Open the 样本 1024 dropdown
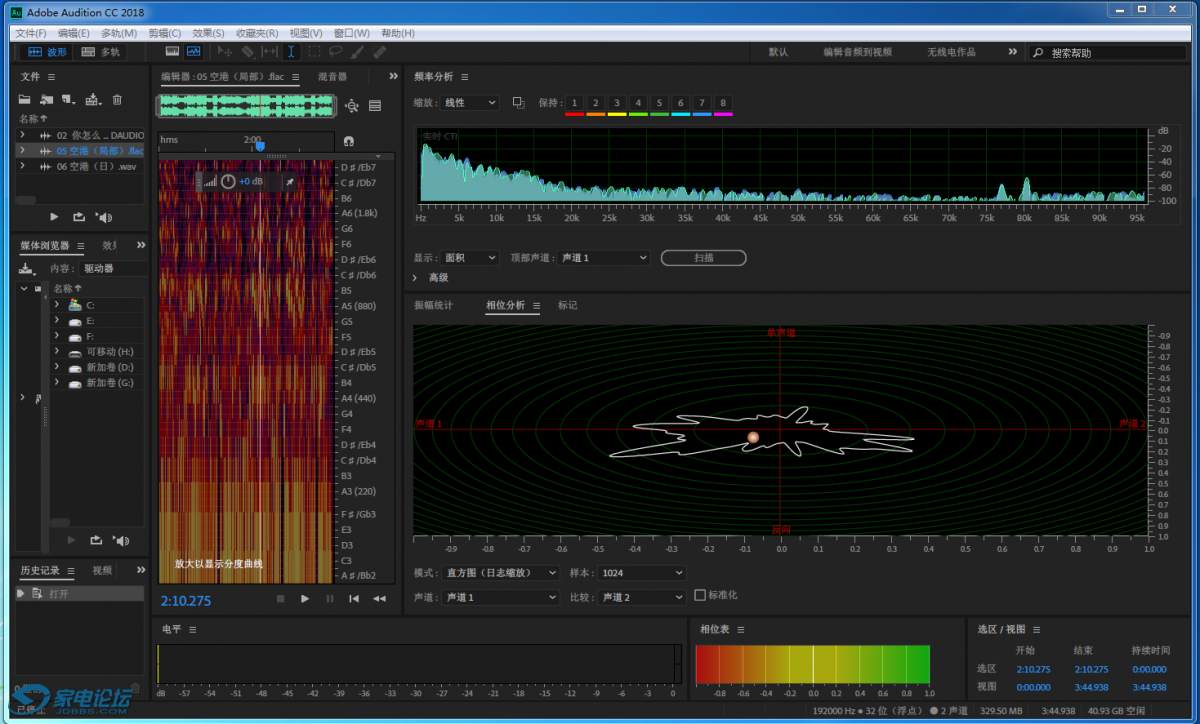The width and height of the screenshot is (1200, 724). click(x=641, y=572)
